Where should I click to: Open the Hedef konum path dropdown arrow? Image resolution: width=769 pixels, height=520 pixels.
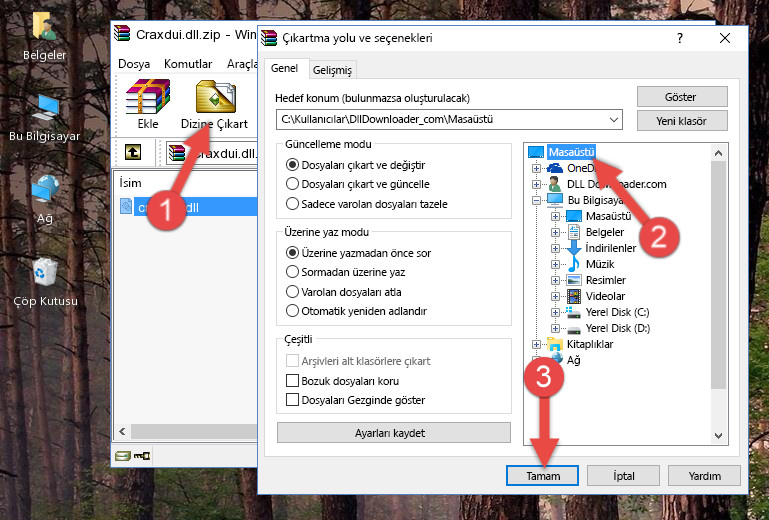(x=614, y=120)
